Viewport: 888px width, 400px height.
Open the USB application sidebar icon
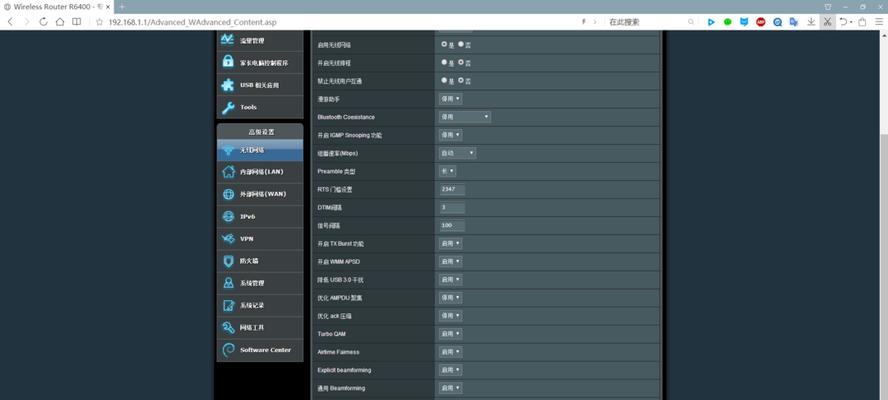(228, 85)
